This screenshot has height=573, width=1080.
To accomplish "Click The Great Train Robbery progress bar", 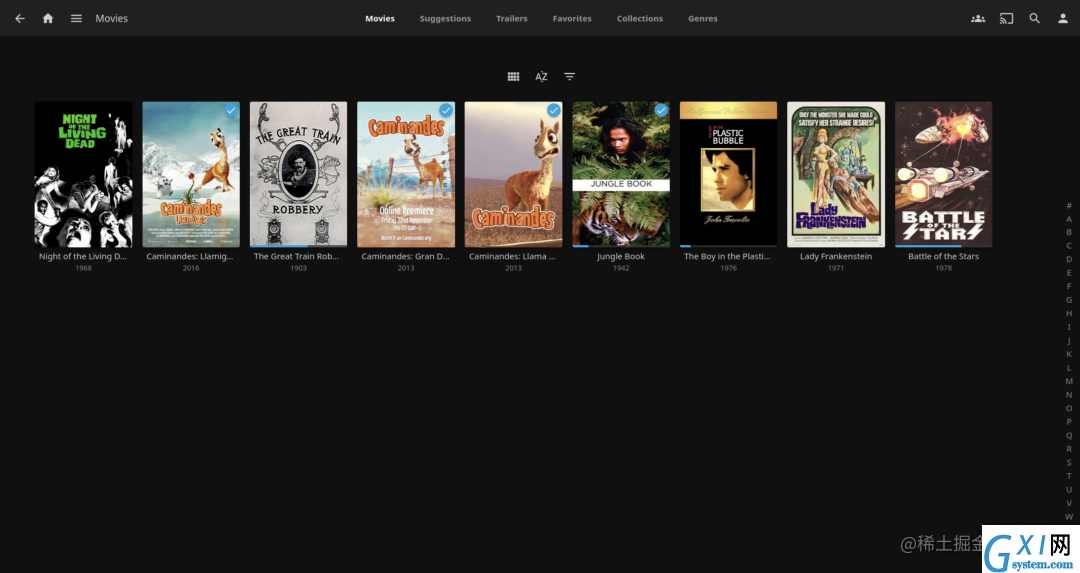I will [298, 246].
